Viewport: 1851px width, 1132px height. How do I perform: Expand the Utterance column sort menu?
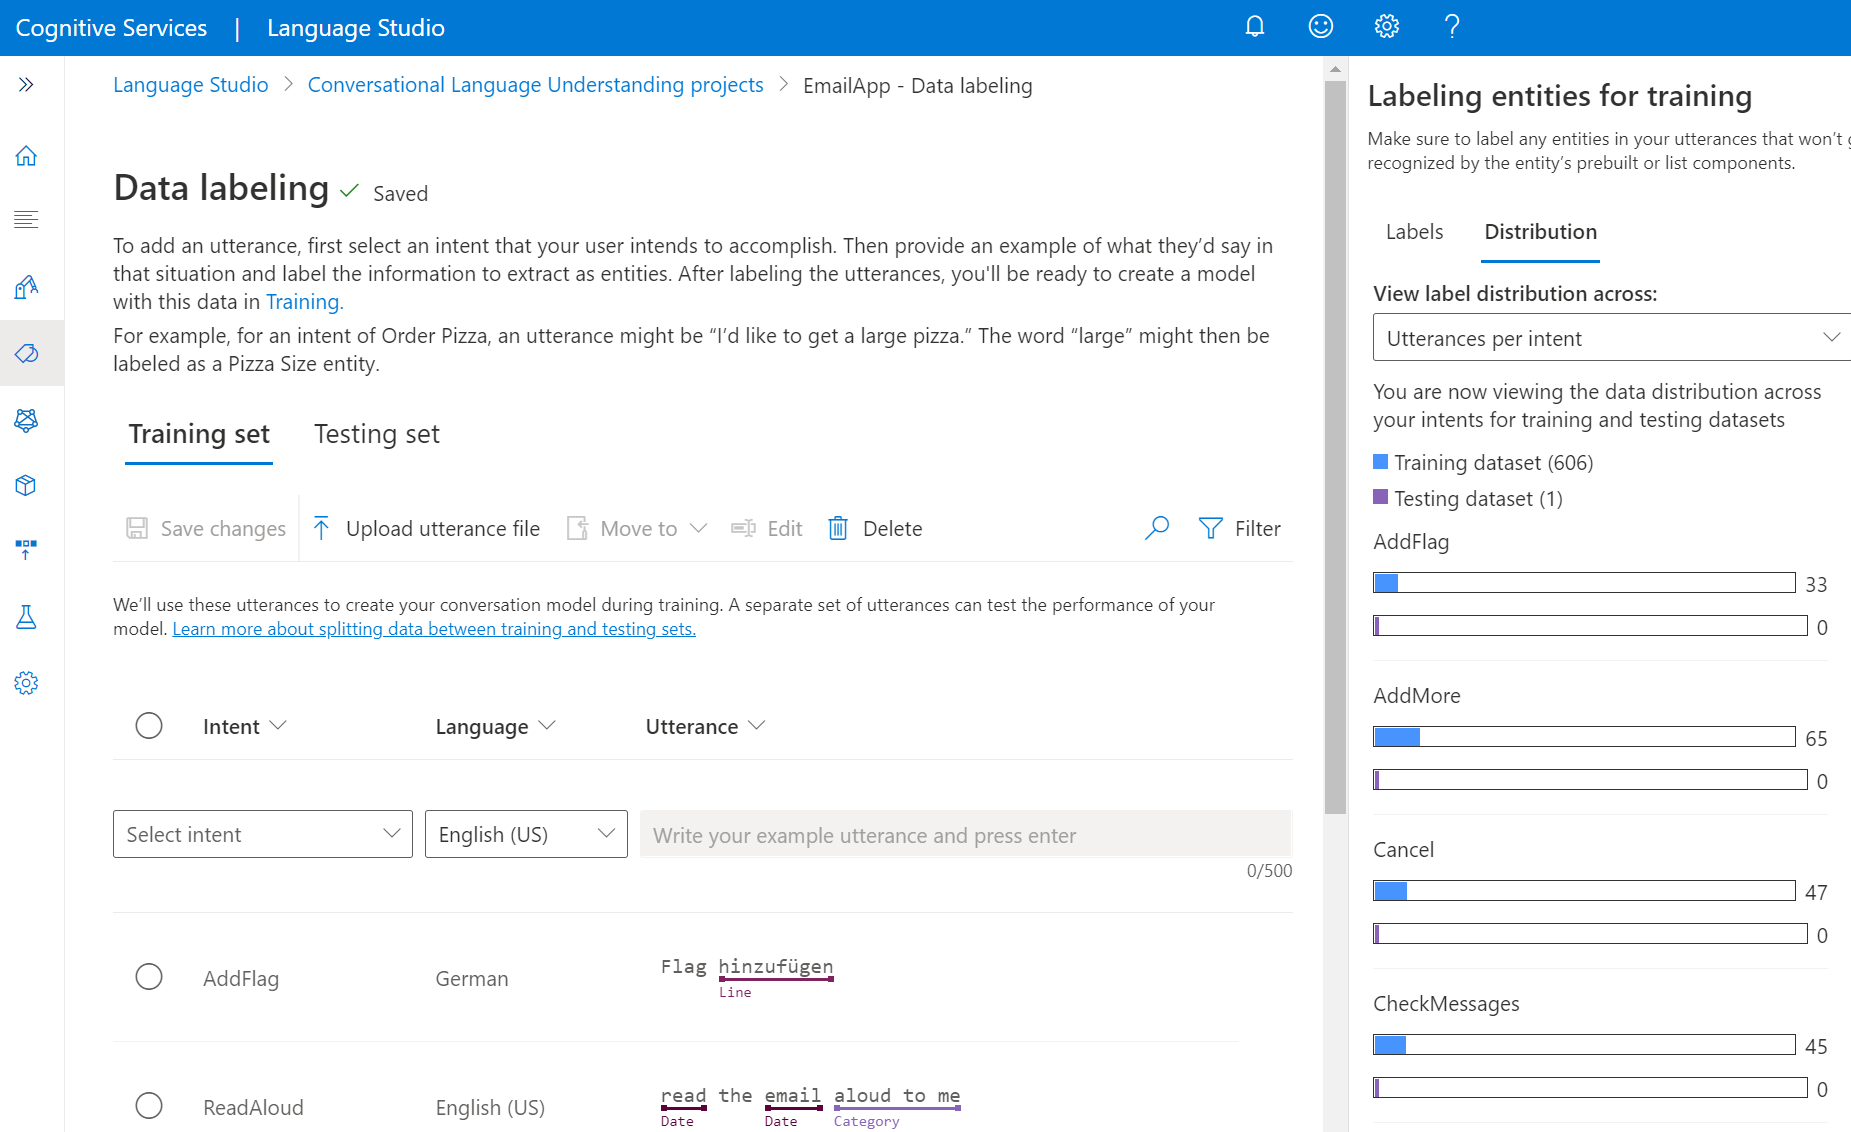coord(757,725)
